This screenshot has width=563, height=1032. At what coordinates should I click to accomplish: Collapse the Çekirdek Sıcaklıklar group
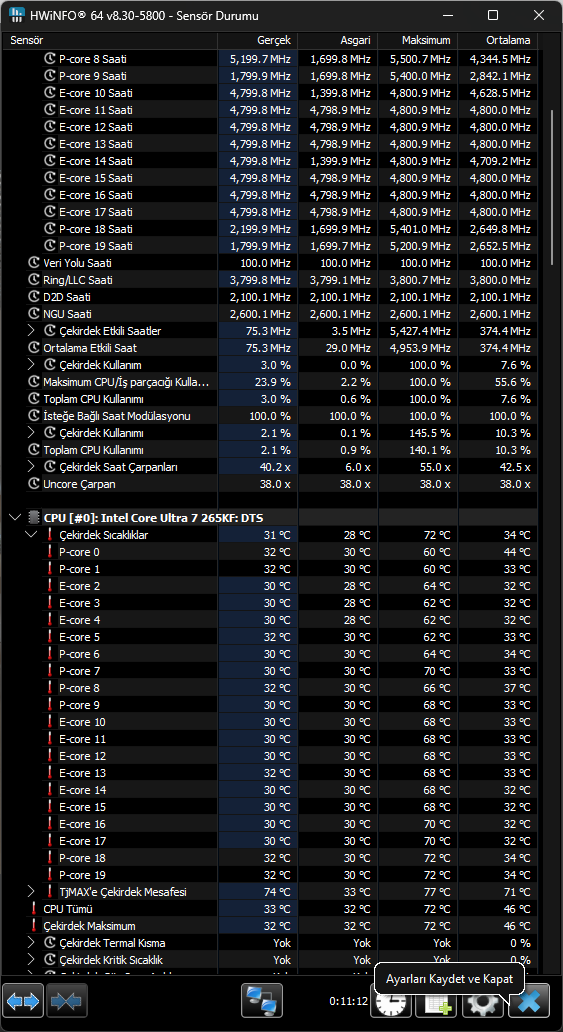[31, 535]
